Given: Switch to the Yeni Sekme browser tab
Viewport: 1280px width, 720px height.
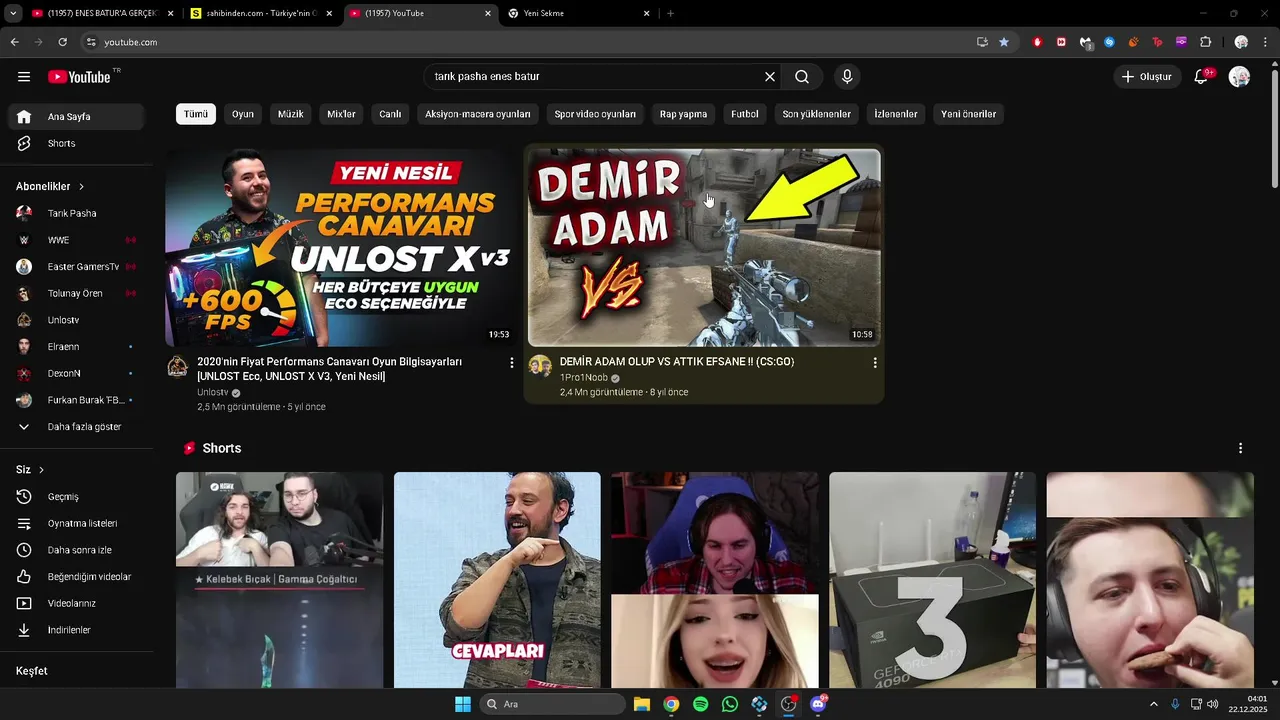Looking at the screenshot, I should (578, 13).
